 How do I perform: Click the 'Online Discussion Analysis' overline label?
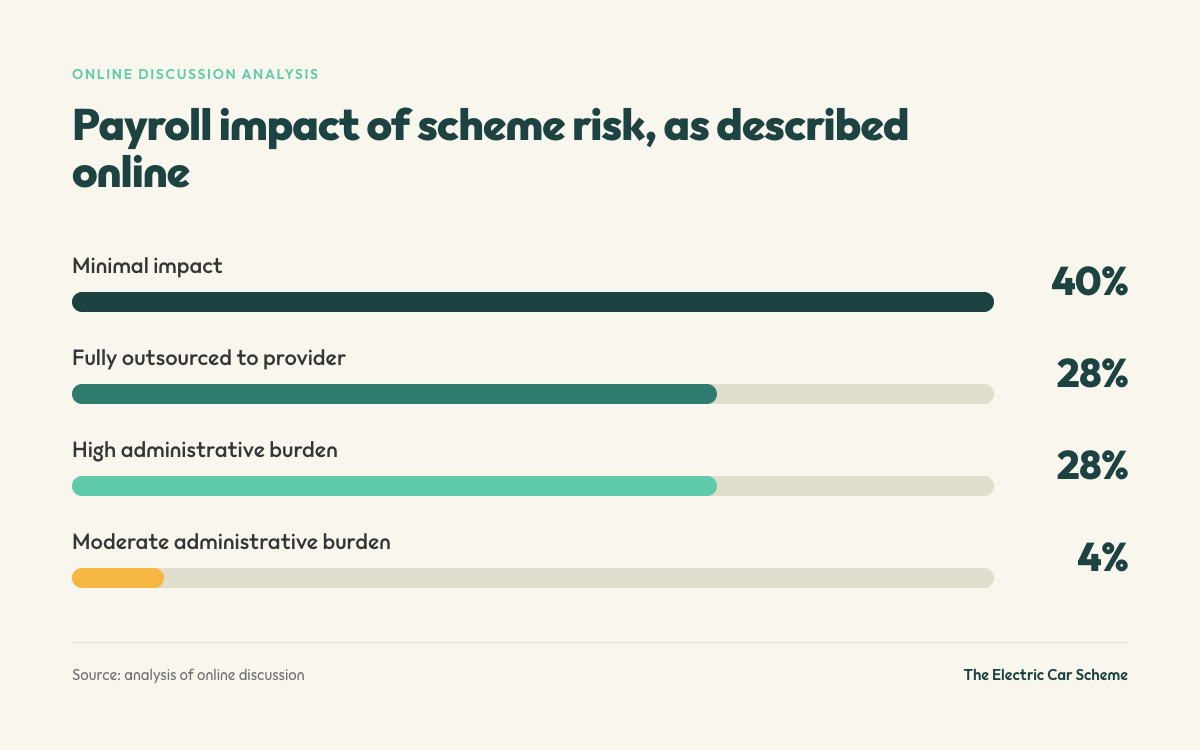(x=196, y=74)
